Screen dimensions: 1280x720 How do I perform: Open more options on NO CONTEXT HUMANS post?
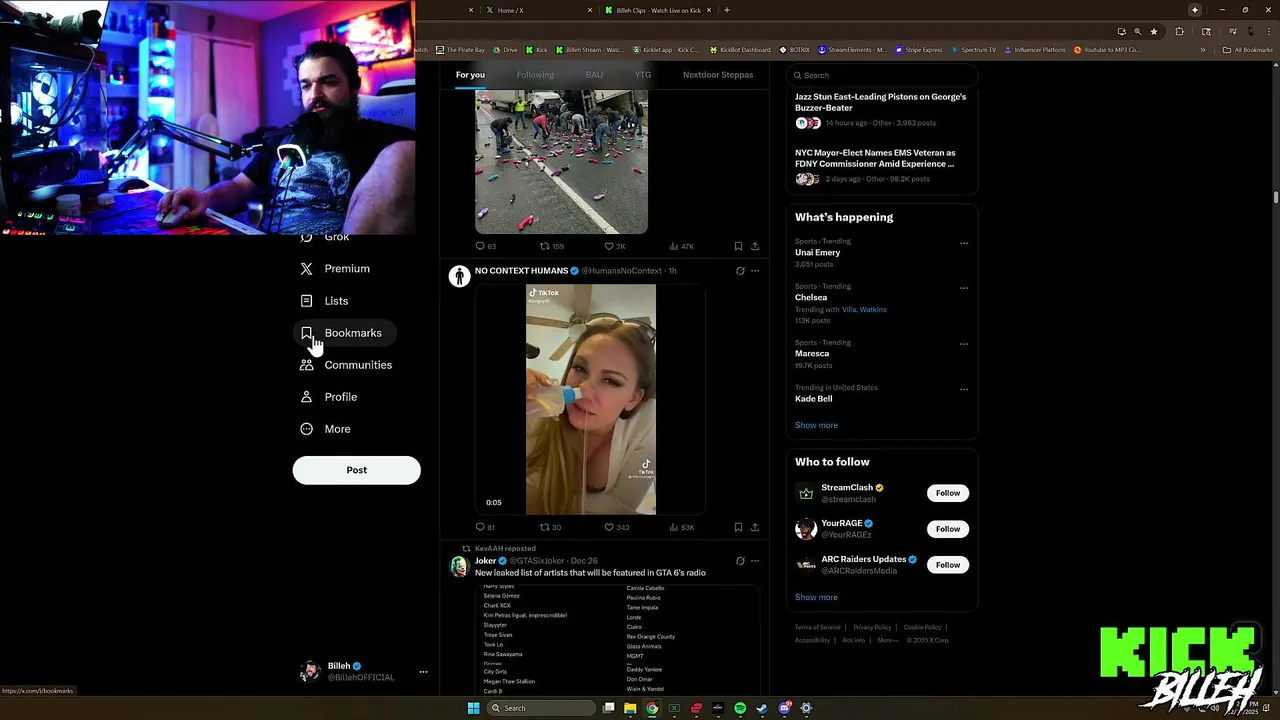(755, 271)
